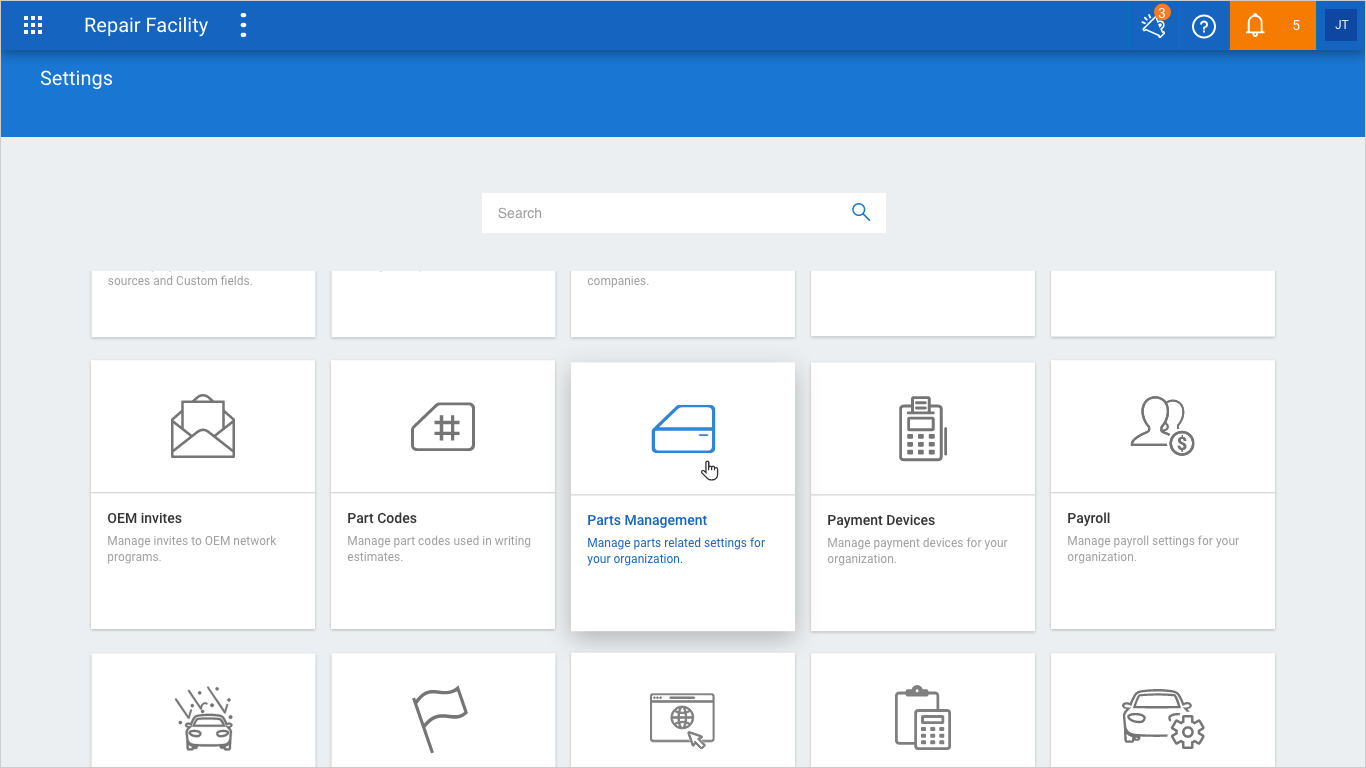Open the three-dot menu beside Repair Facility
This screenshot has width=1366, height=768.
point(243,26)
